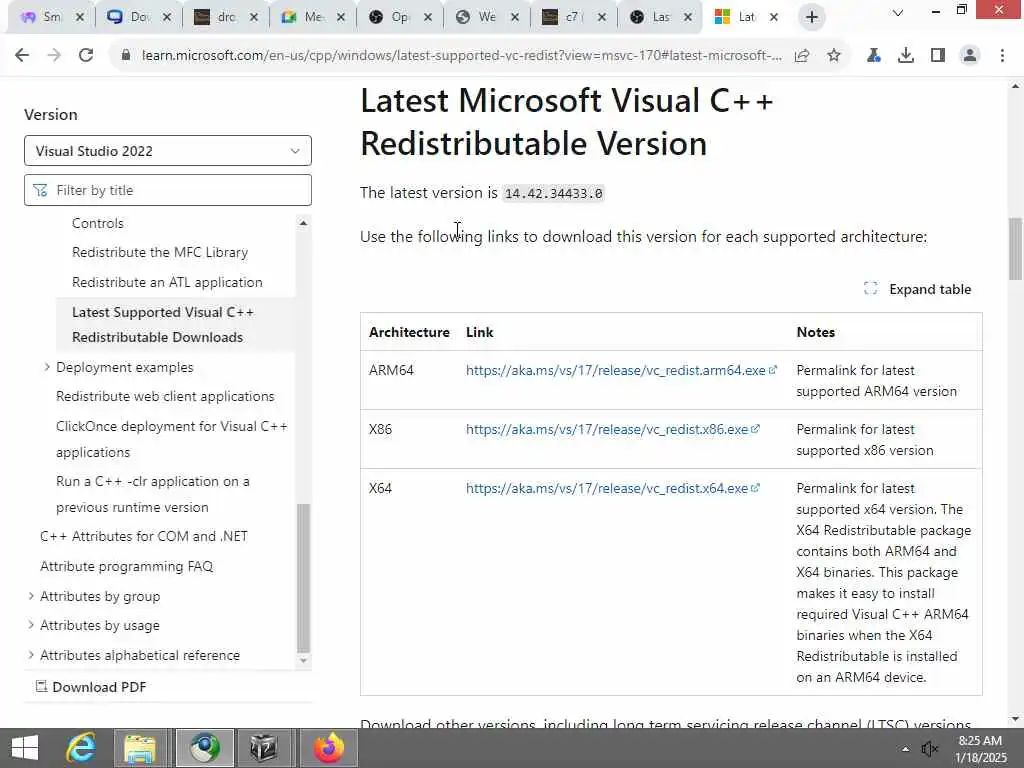
Task: Open the 7-Zip taskbar icon
Action: pos(264,748)
